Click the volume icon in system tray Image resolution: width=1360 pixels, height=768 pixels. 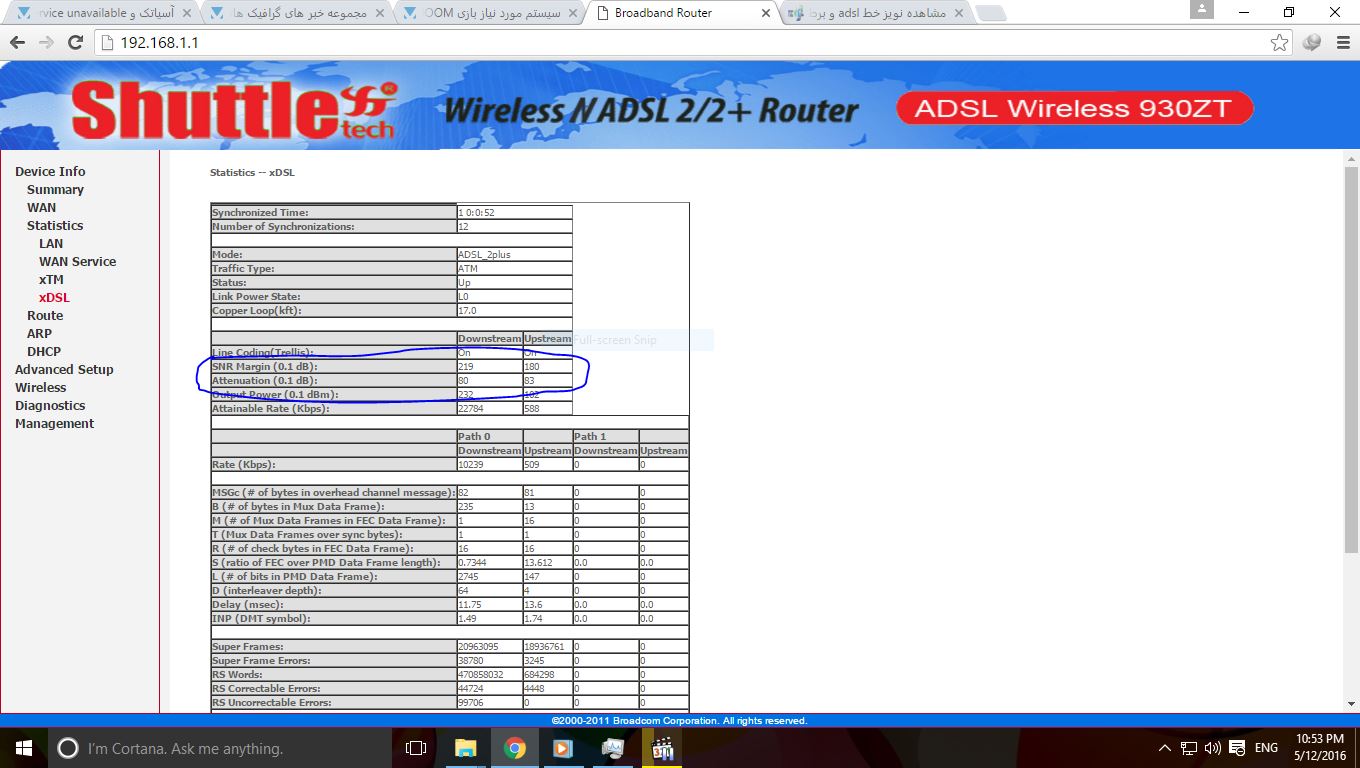1213,748
